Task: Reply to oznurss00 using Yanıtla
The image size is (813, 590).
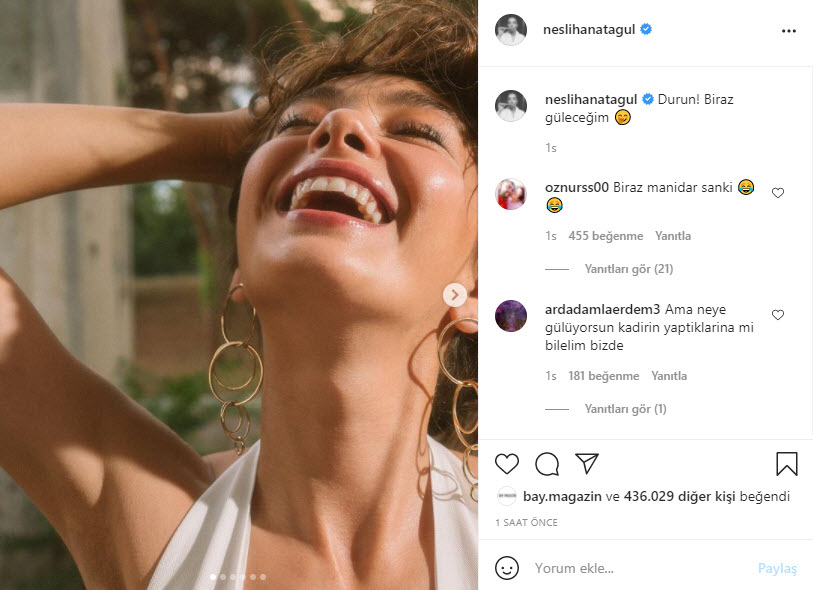Action: click(x=673, y=236)
